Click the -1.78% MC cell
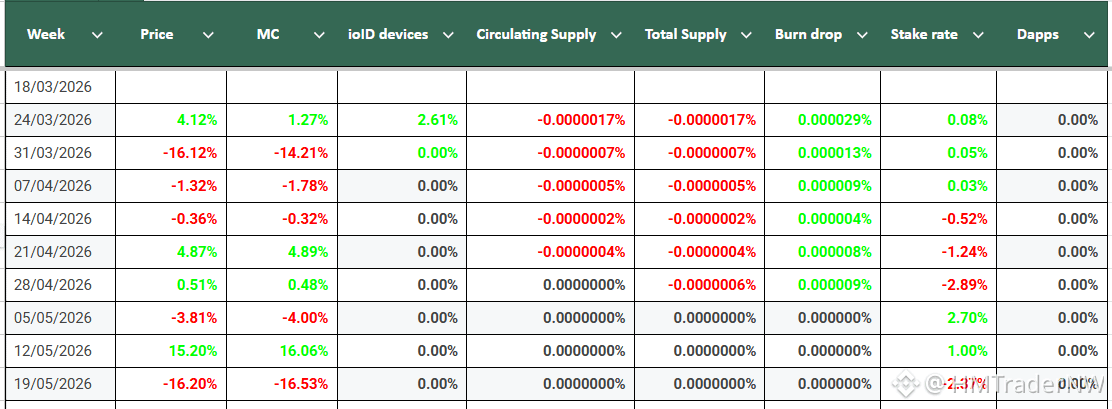Viewport: 1112px width, 409px height. click(x=282, y=186)
